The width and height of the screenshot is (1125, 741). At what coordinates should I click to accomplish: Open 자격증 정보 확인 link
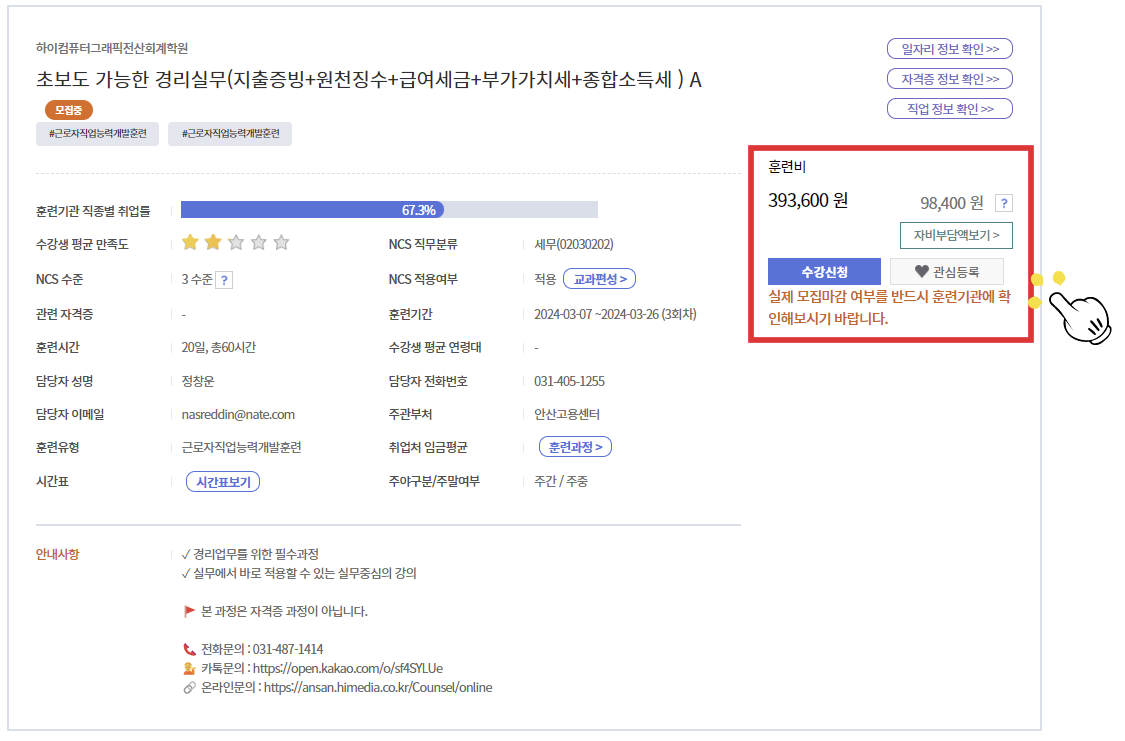[950, 79]
